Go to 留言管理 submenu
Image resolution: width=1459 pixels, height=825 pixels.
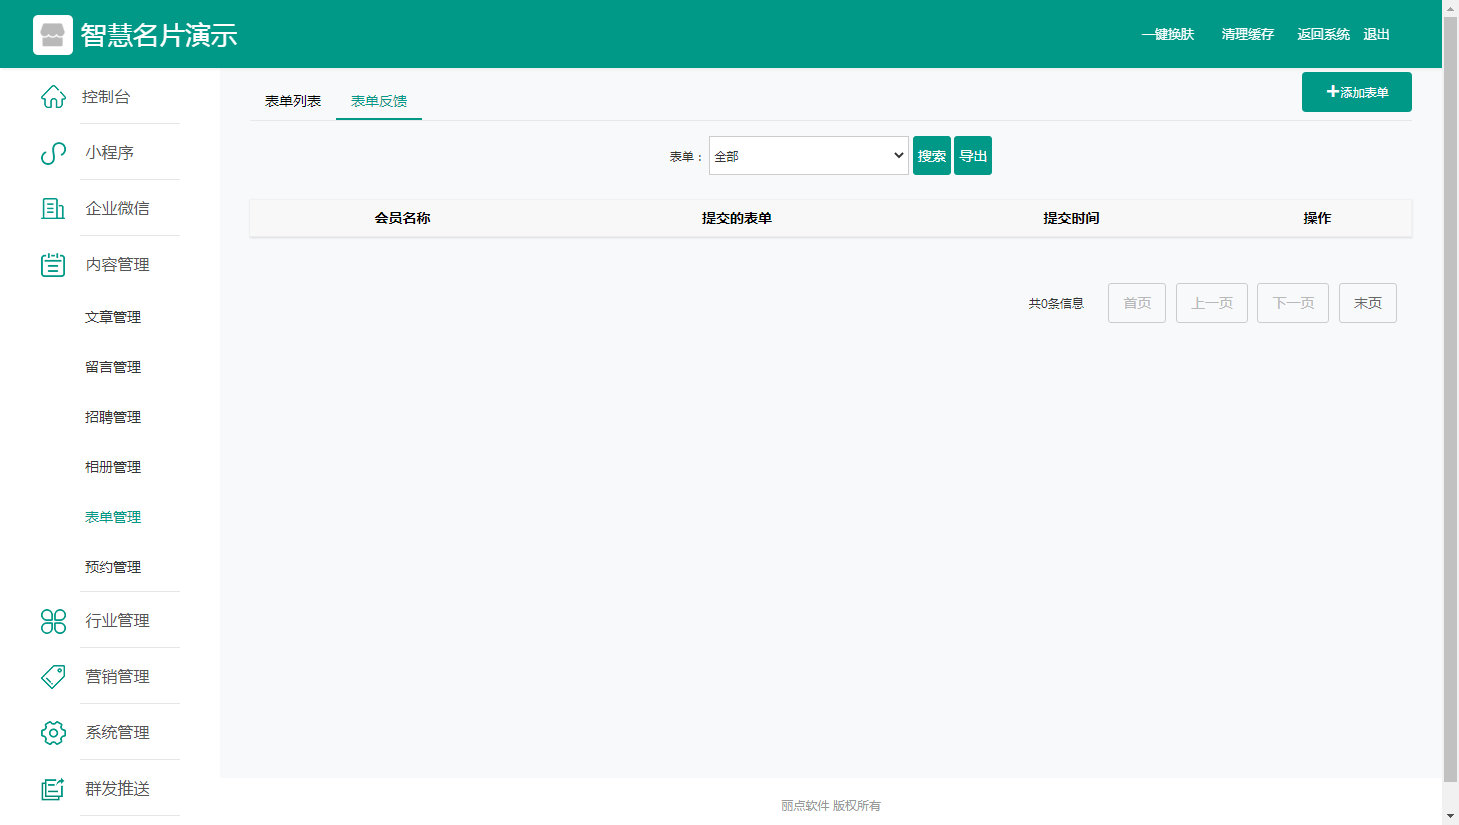coord(113,367)
